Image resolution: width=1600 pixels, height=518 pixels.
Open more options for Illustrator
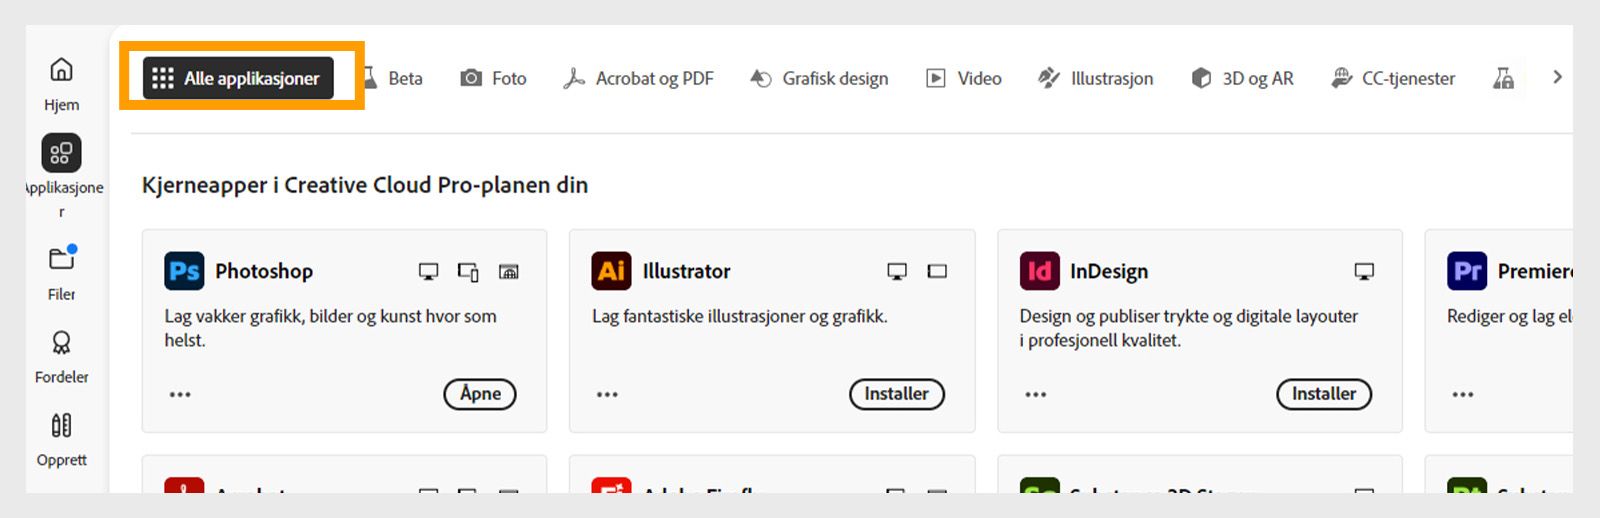tap(607, 394)
